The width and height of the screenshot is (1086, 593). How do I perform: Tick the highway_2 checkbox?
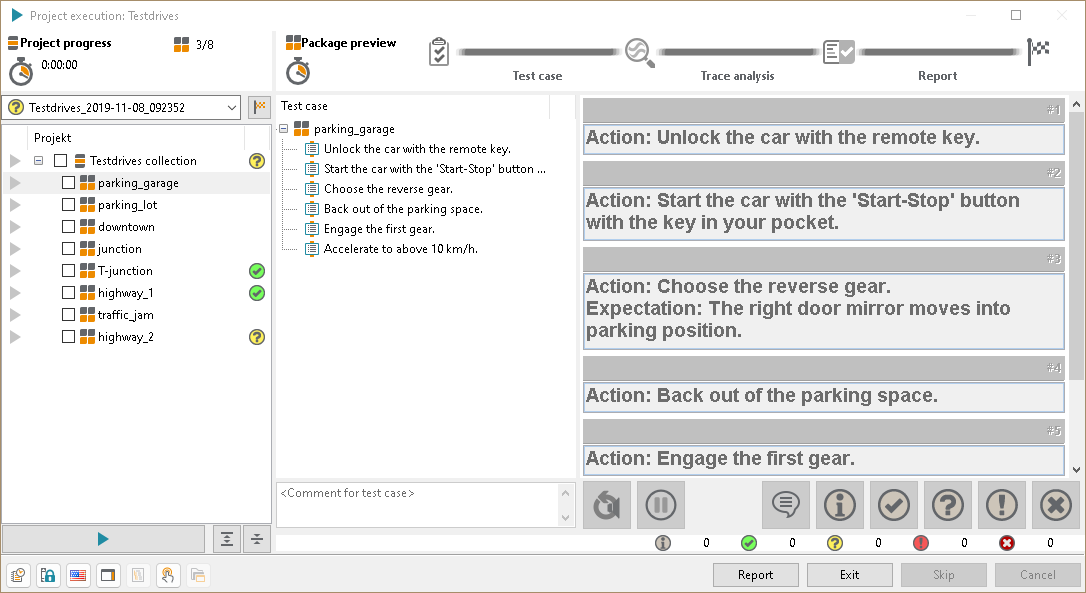tap(69, 337)
